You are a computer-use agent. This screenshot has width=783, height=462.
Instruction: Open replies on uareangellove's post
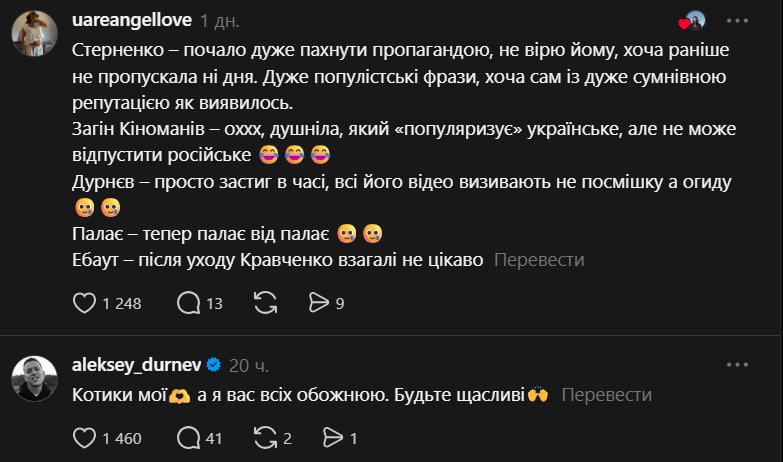(188, 302)
